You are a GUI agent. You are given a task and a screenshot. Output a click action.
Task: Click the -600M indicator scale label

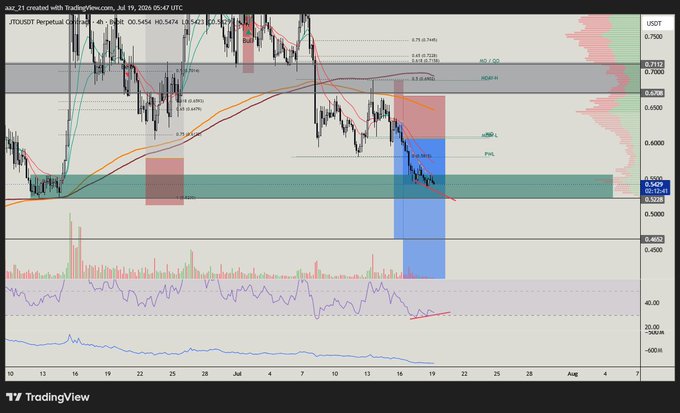(x=654, y=351)
